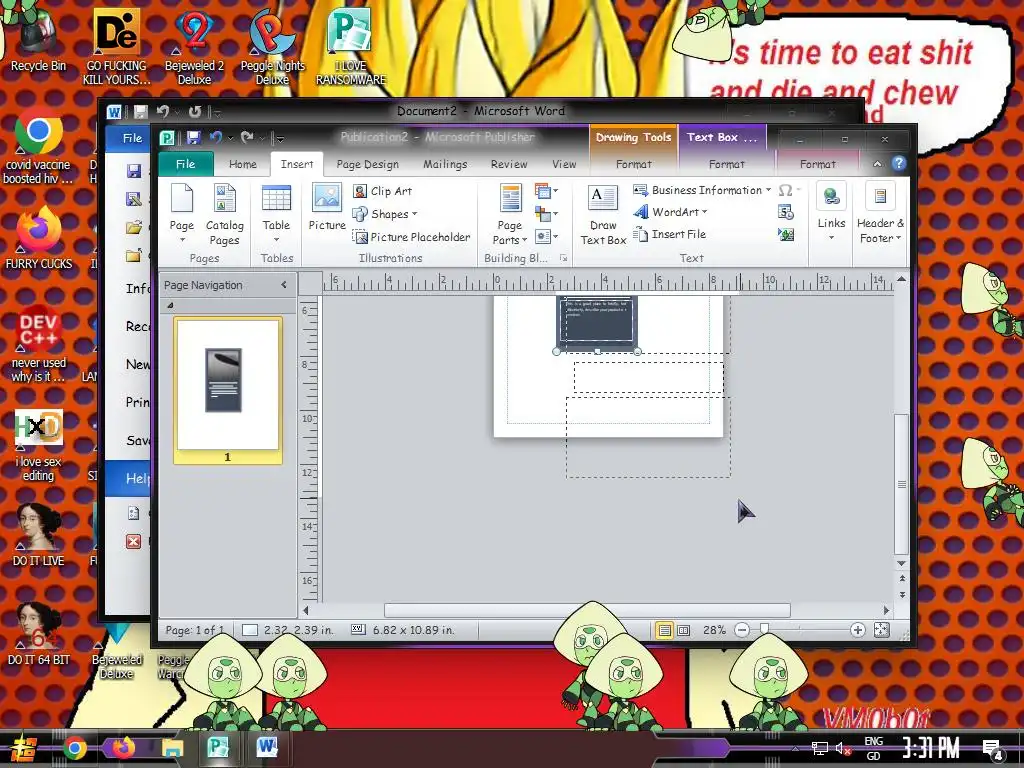The image size is (1024, 768).
Task: Select the page 1 thumbnail in Page Navigation
Action: click(228, 390)
